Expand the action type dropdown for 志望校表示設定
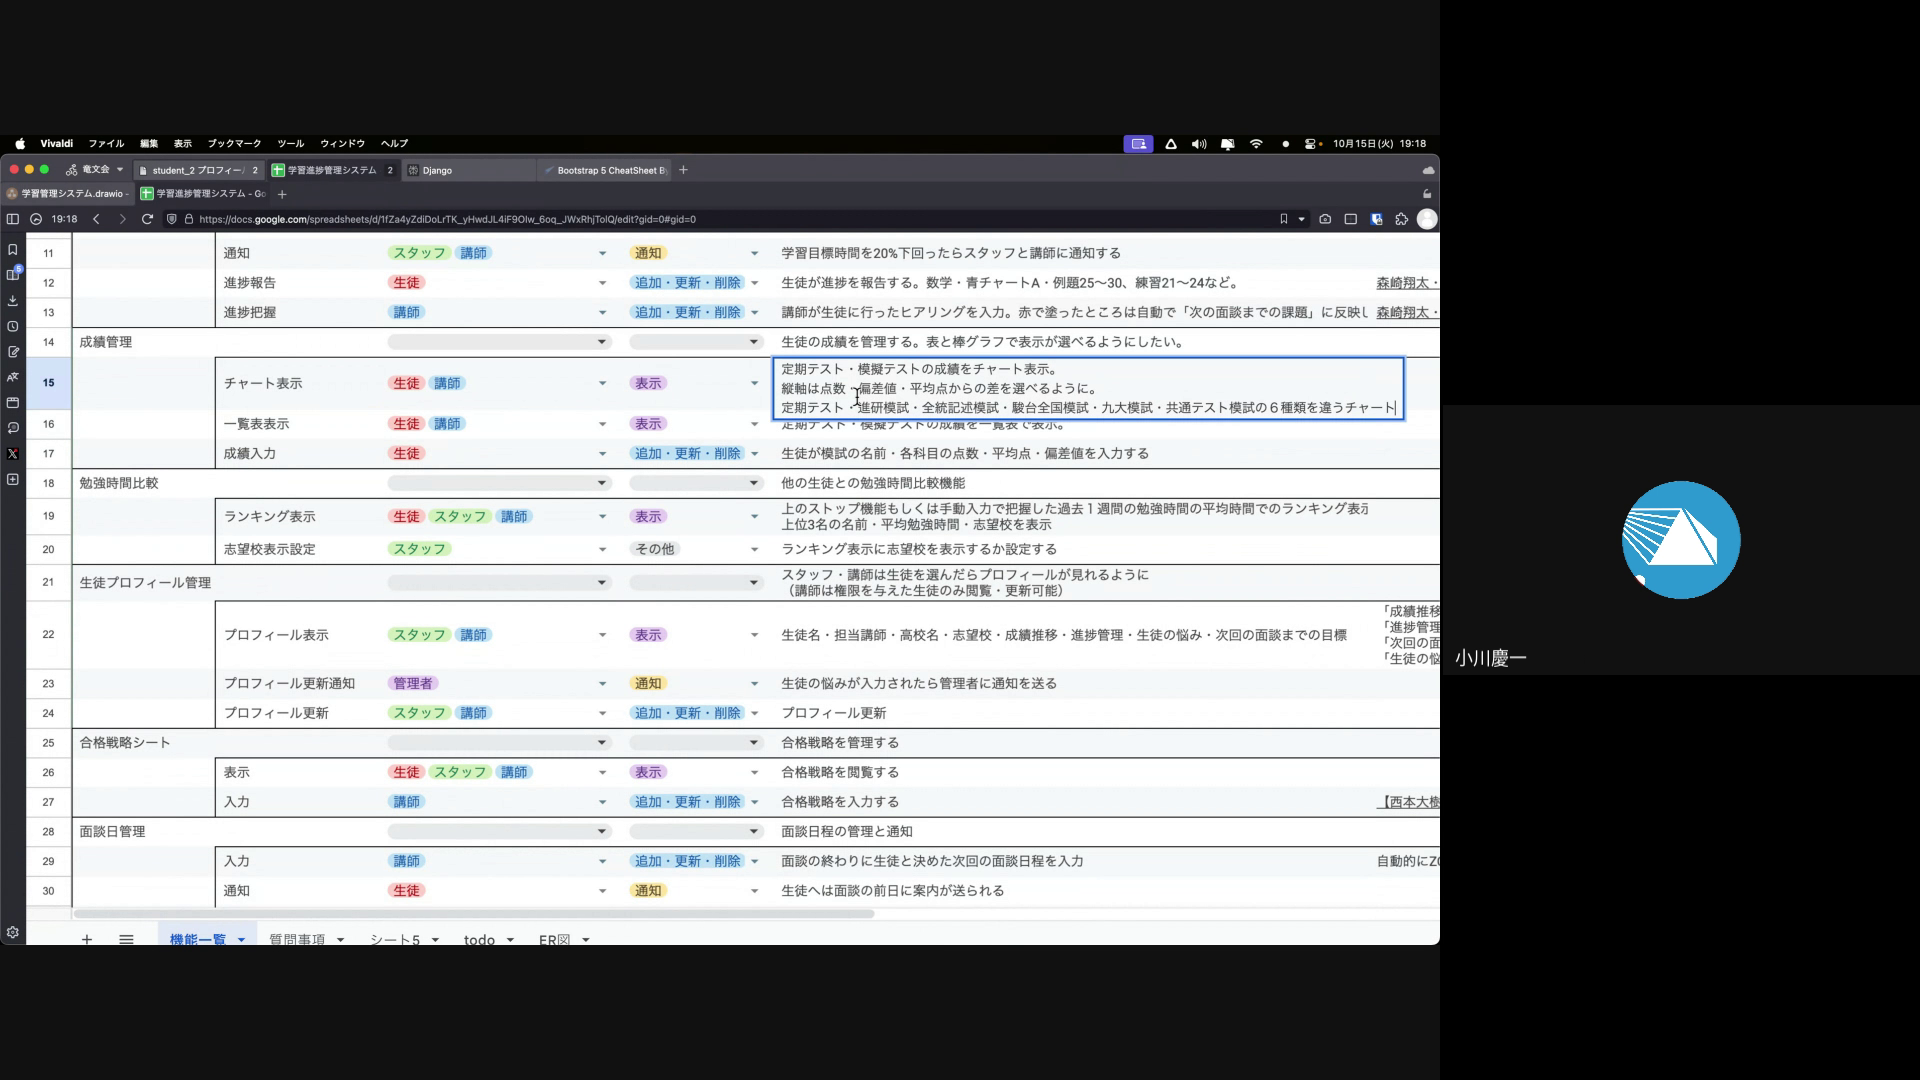This screenshot has height=1080, width=1920. click(754, 550)
